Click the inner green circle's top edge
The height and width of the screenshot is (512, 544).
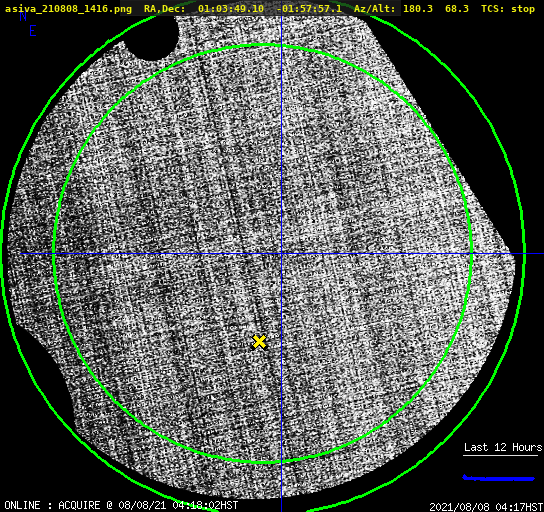click(x=264, y=45)
